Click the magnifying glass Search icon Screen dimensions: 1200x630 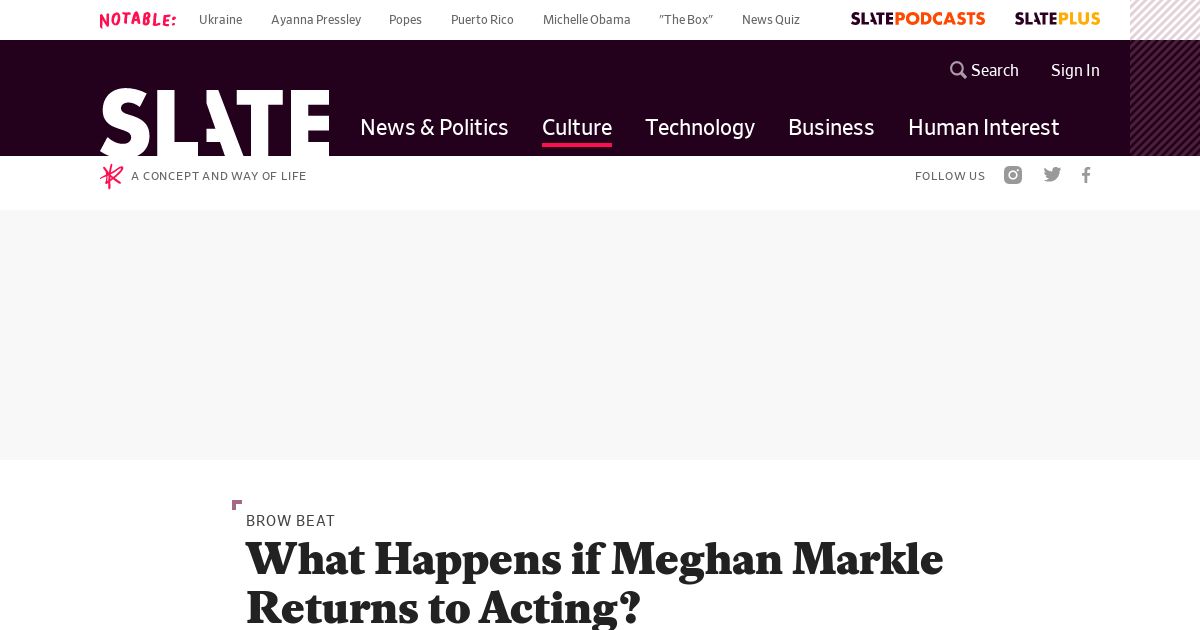click(958, 70)
